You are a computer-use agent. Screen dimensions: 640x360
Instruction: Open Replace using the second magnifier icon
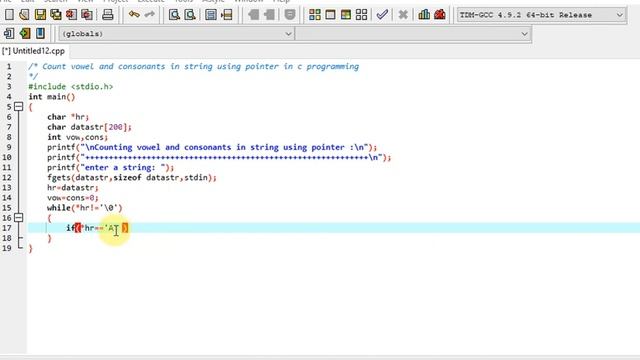click(190, 15)
